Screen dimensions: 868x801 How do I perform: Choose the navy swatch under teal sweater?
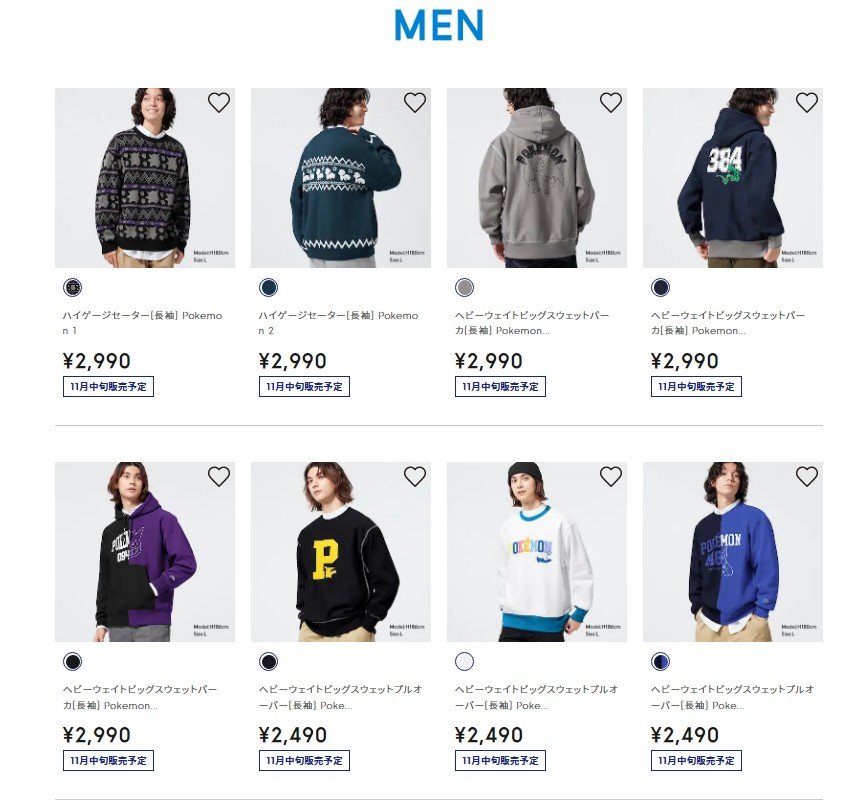268,287
